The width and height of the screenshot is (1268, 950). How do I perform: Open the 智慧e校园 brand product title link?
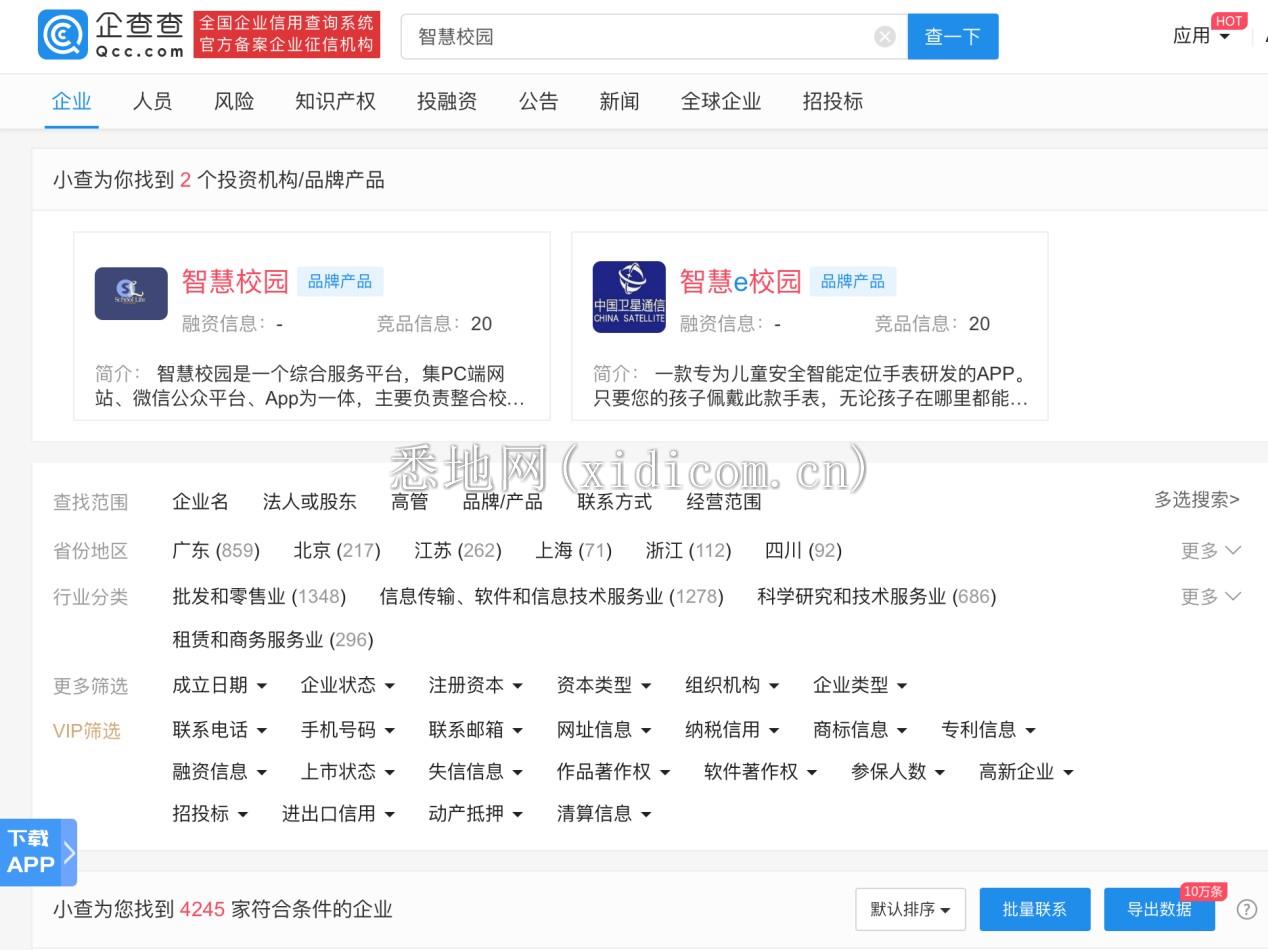pos(740,281)
